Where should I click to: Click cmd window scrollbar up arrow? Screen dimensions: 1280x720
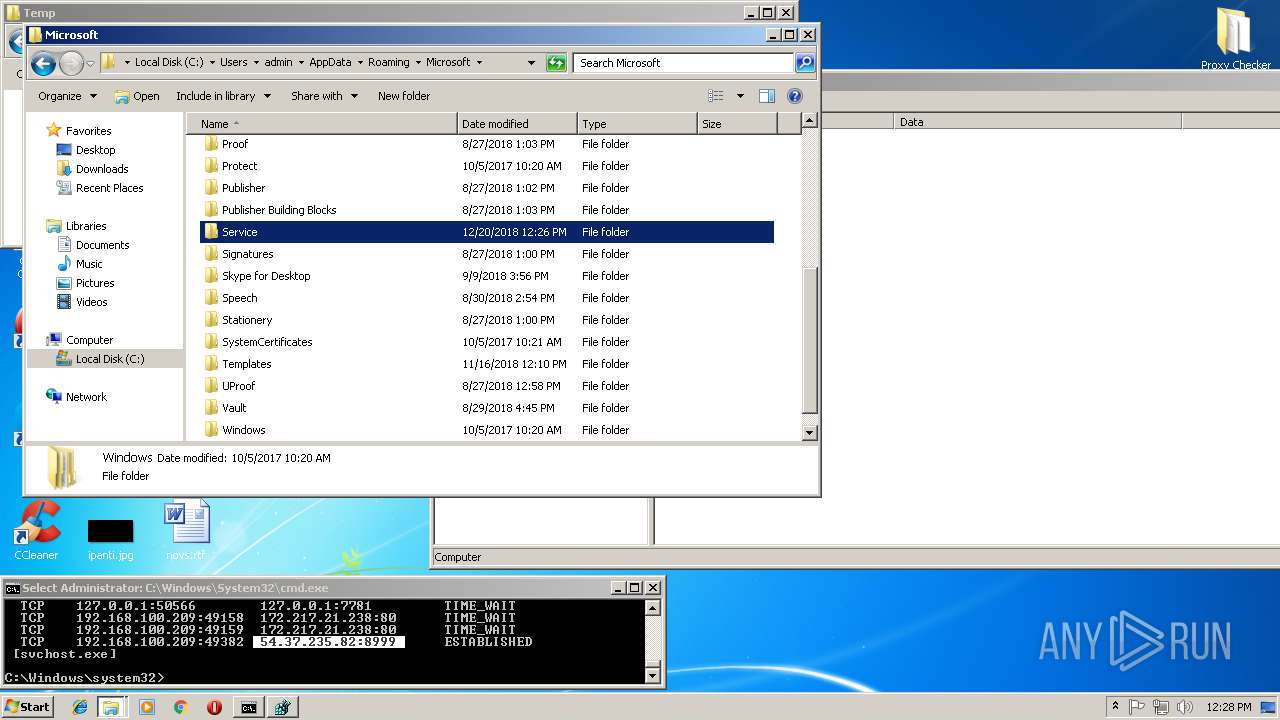coord(653,607)
